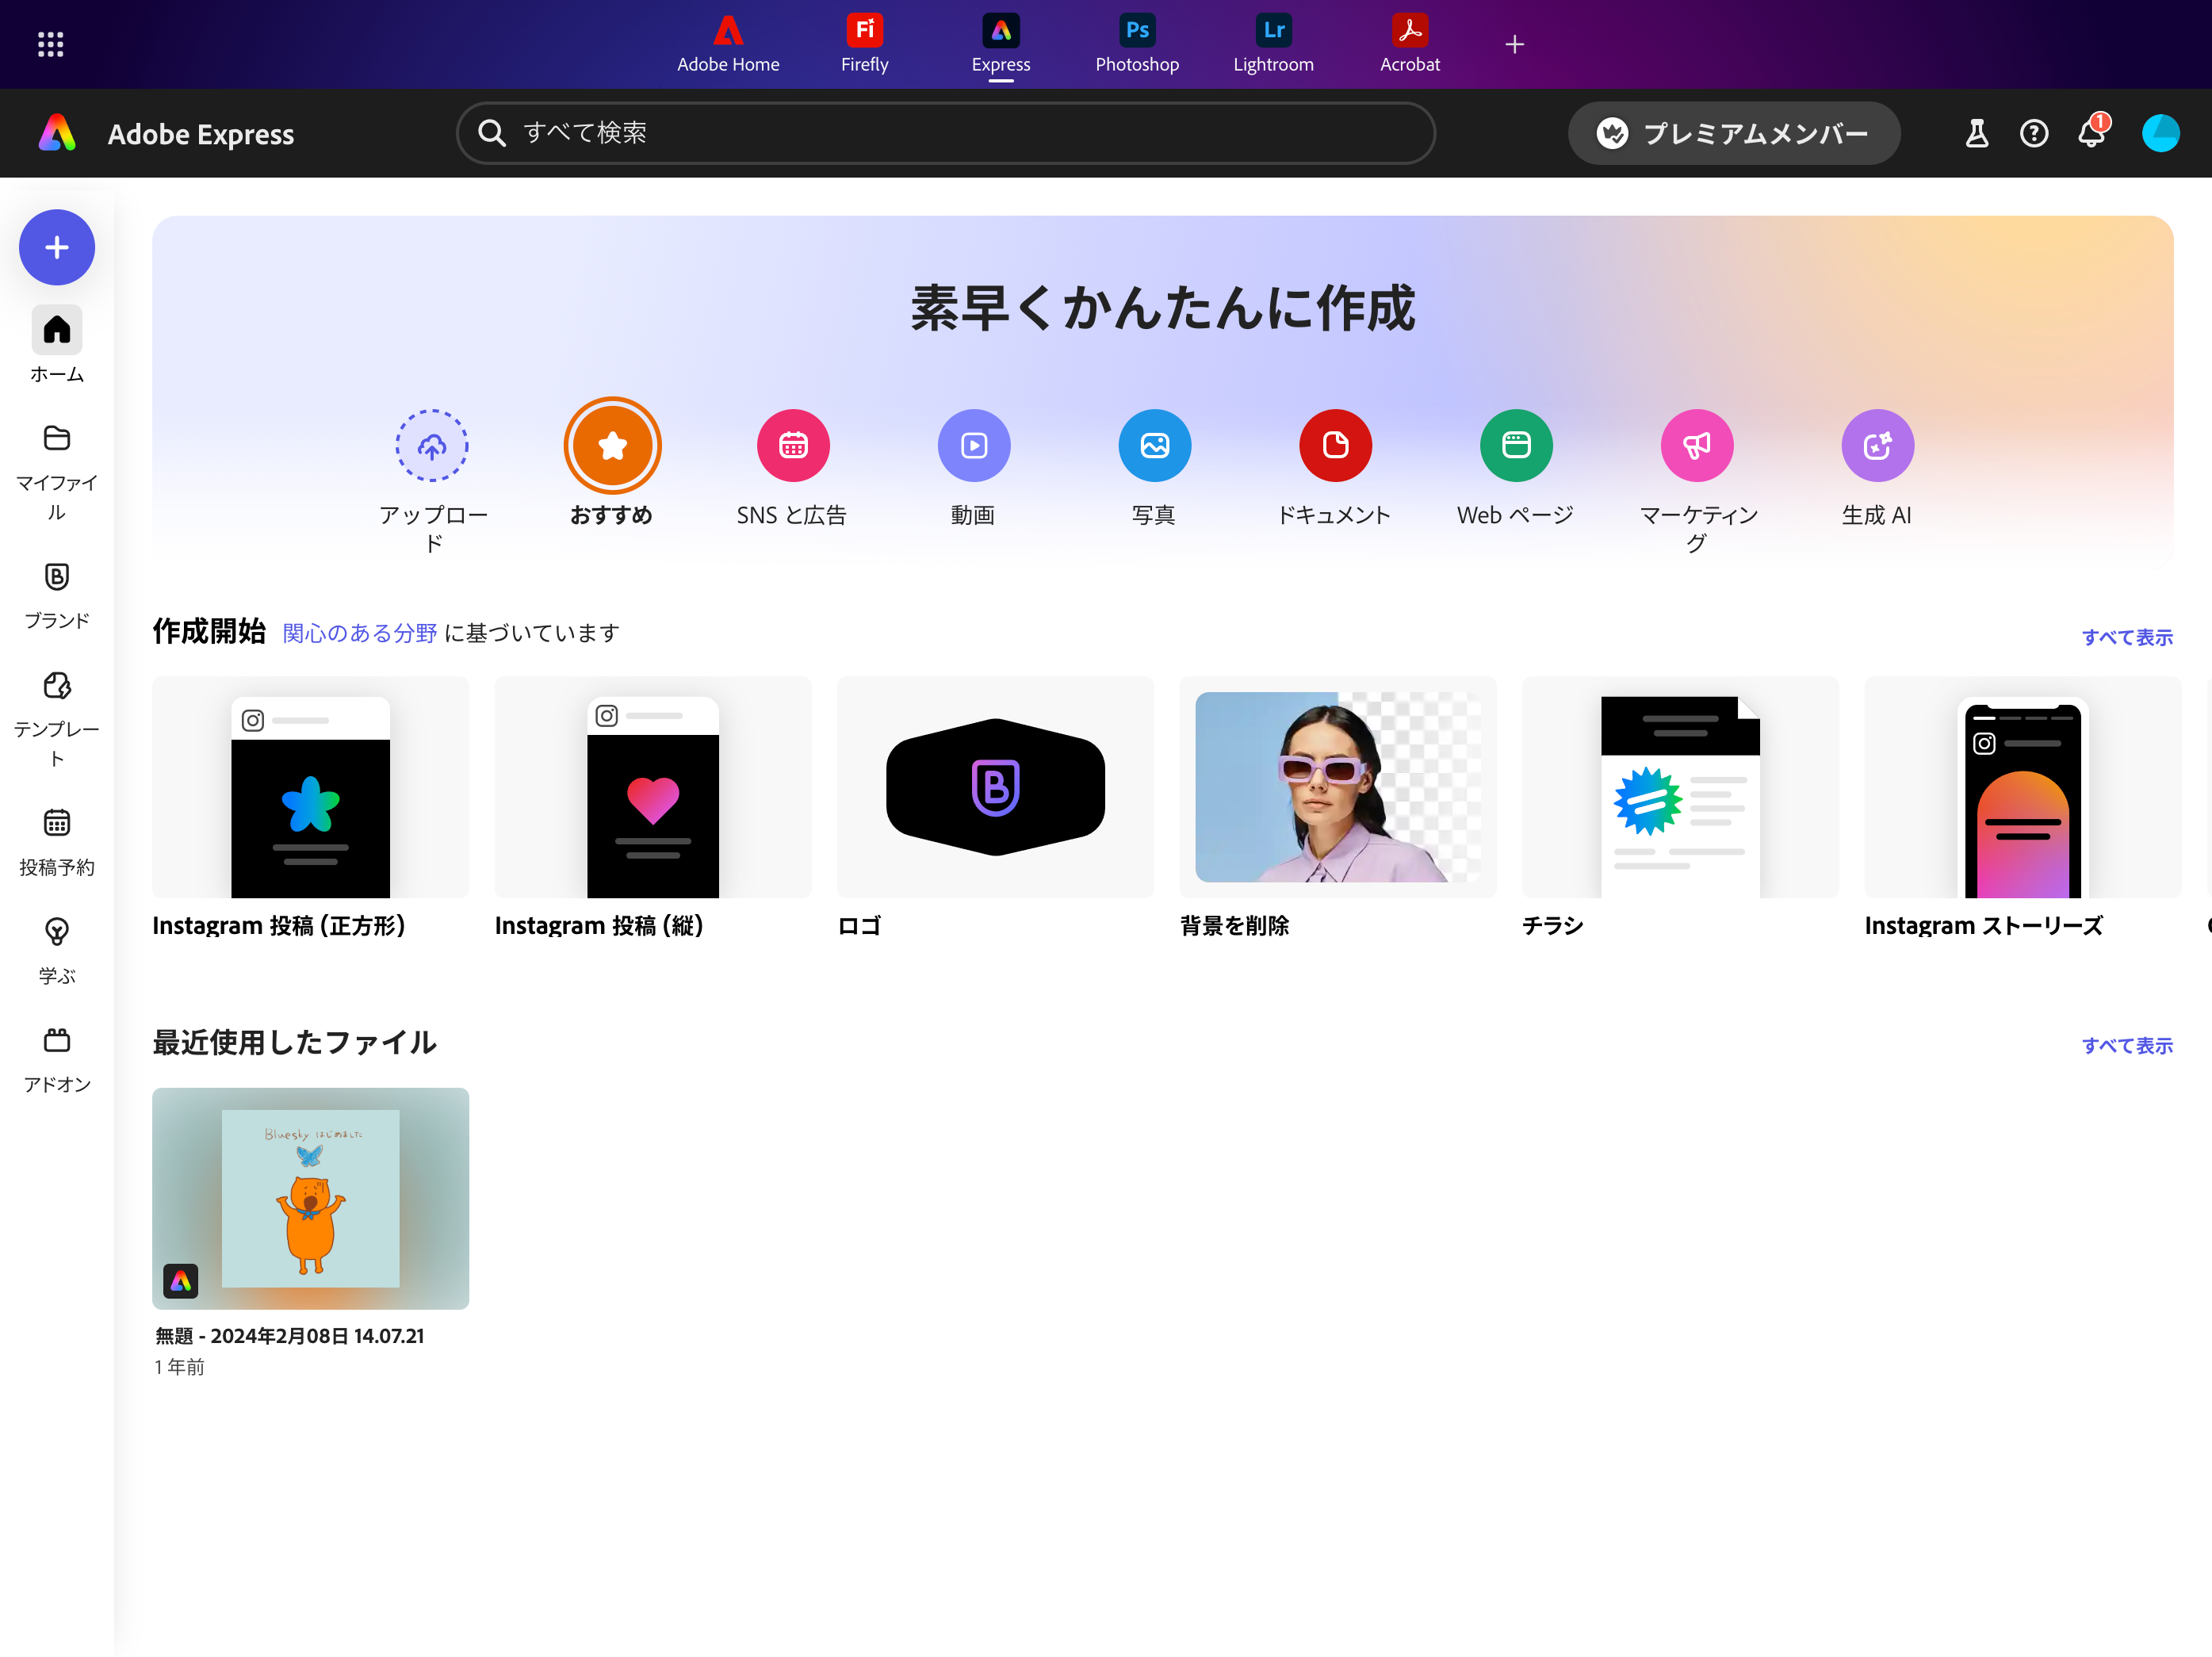Start an Instagram 投稿 (縦) design

point(652,787)
